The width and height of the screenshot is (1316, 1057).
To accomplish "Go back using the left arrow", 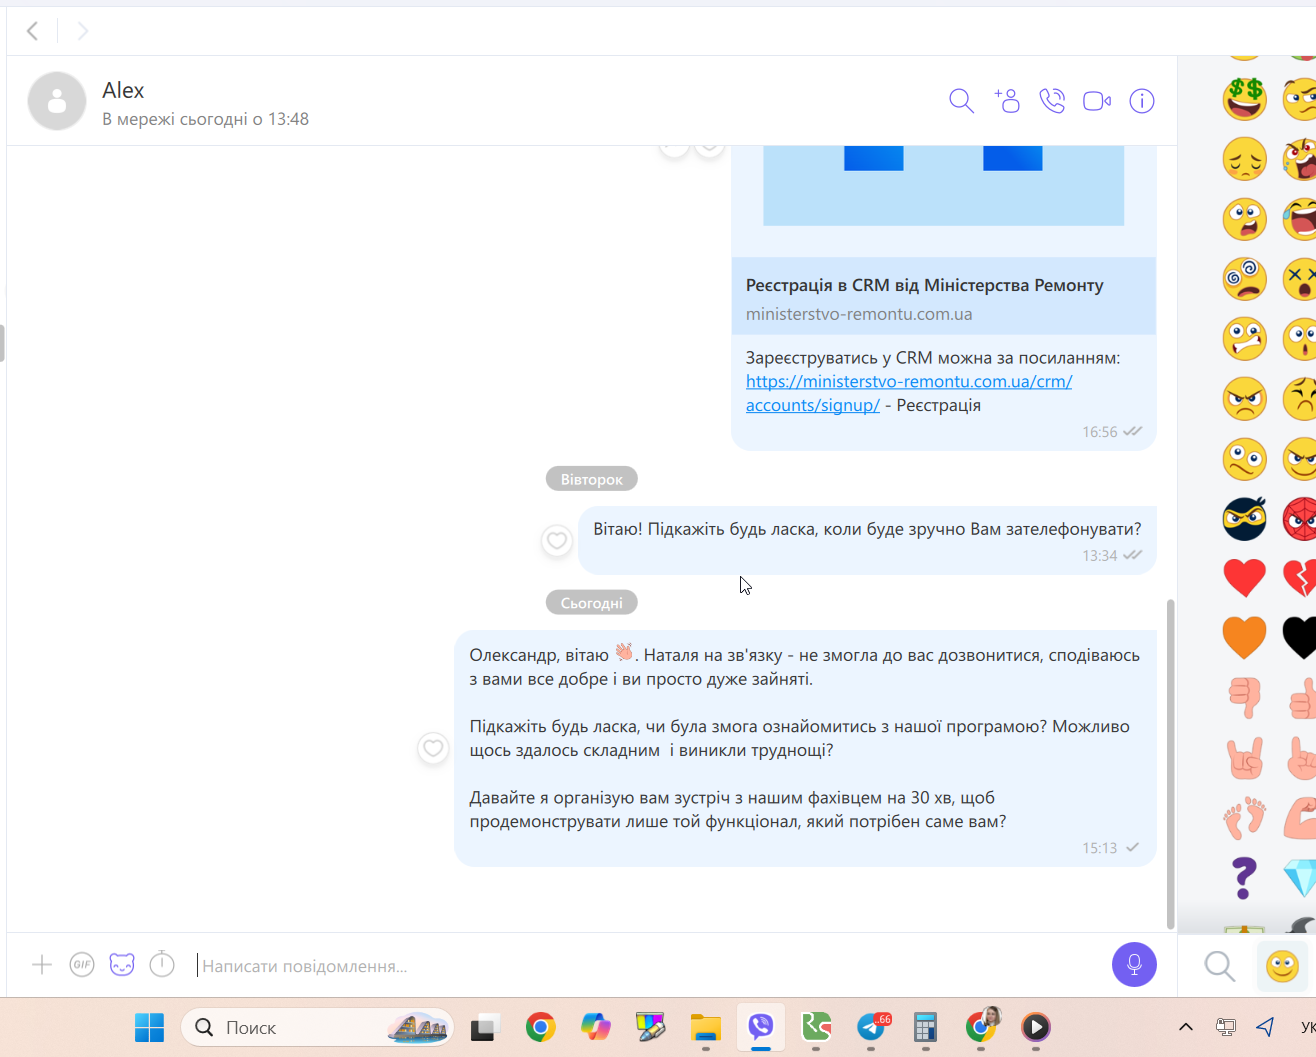I will click(x=33, y=31).
